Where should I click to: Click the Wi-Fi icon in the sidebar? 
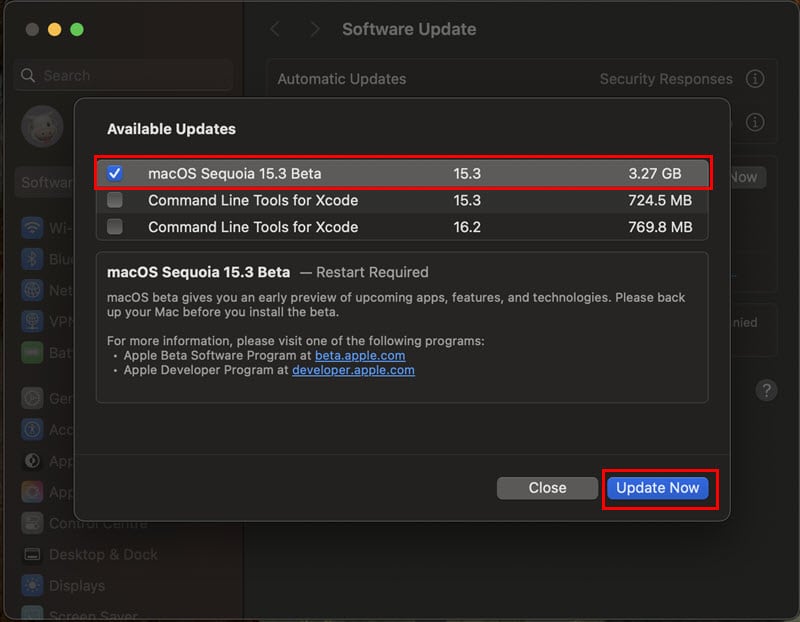click(32, 227)
